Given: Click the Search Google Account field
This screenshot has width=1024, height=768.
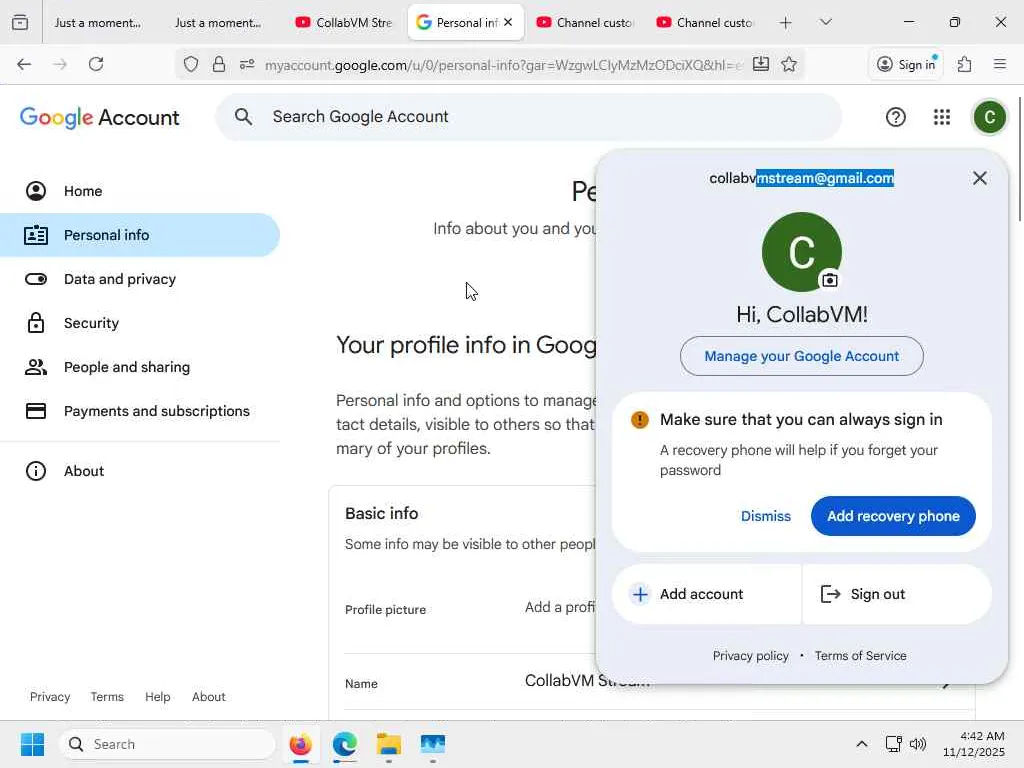Looking at the screenshot, I should click(528, 117).
